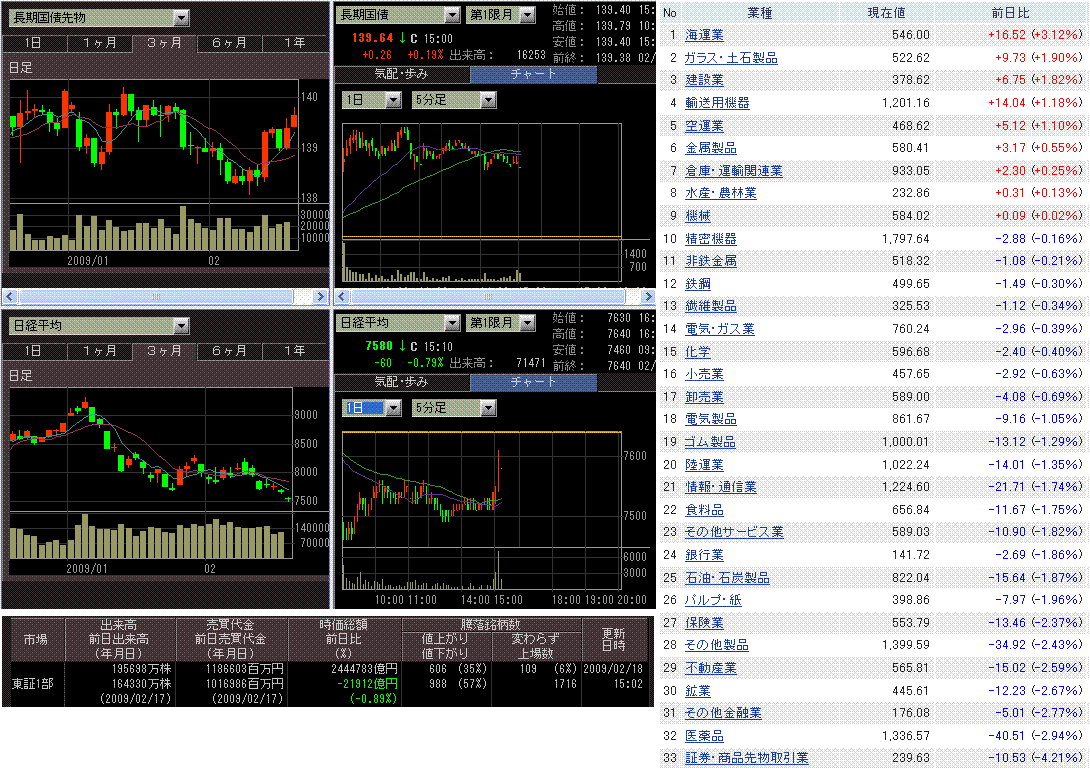
Task: Open the 鉱業 sector link
Action: (698, 691)
